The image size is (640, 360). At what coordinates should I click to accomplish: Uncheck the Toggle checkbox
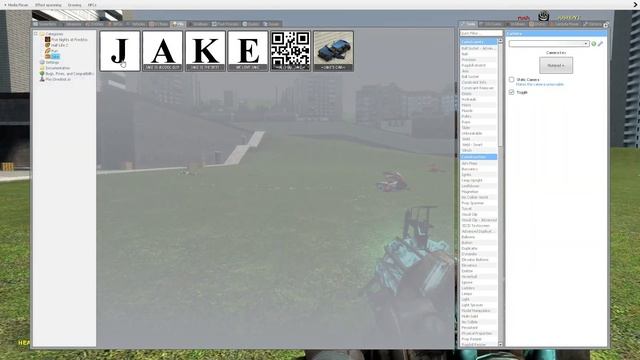(x=511, y=92)
